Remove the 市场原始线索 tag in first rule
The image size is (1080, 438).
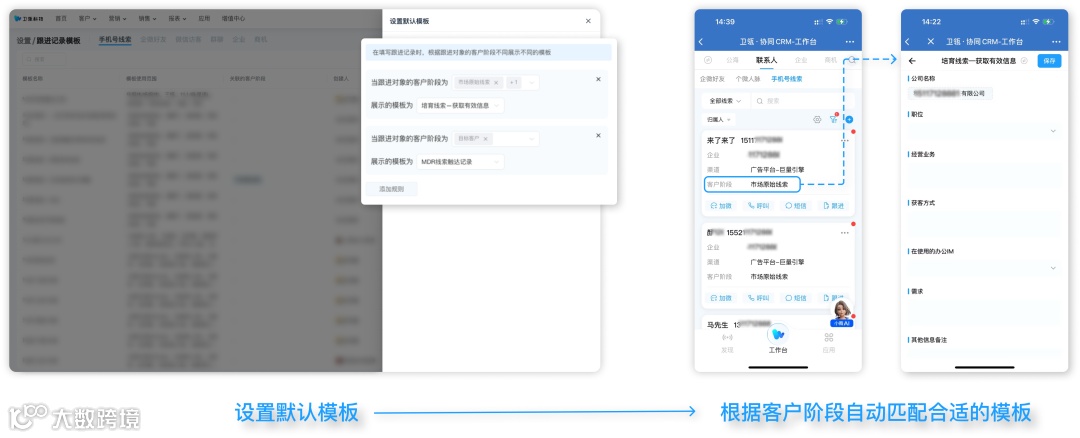click(x=496, y=83)
